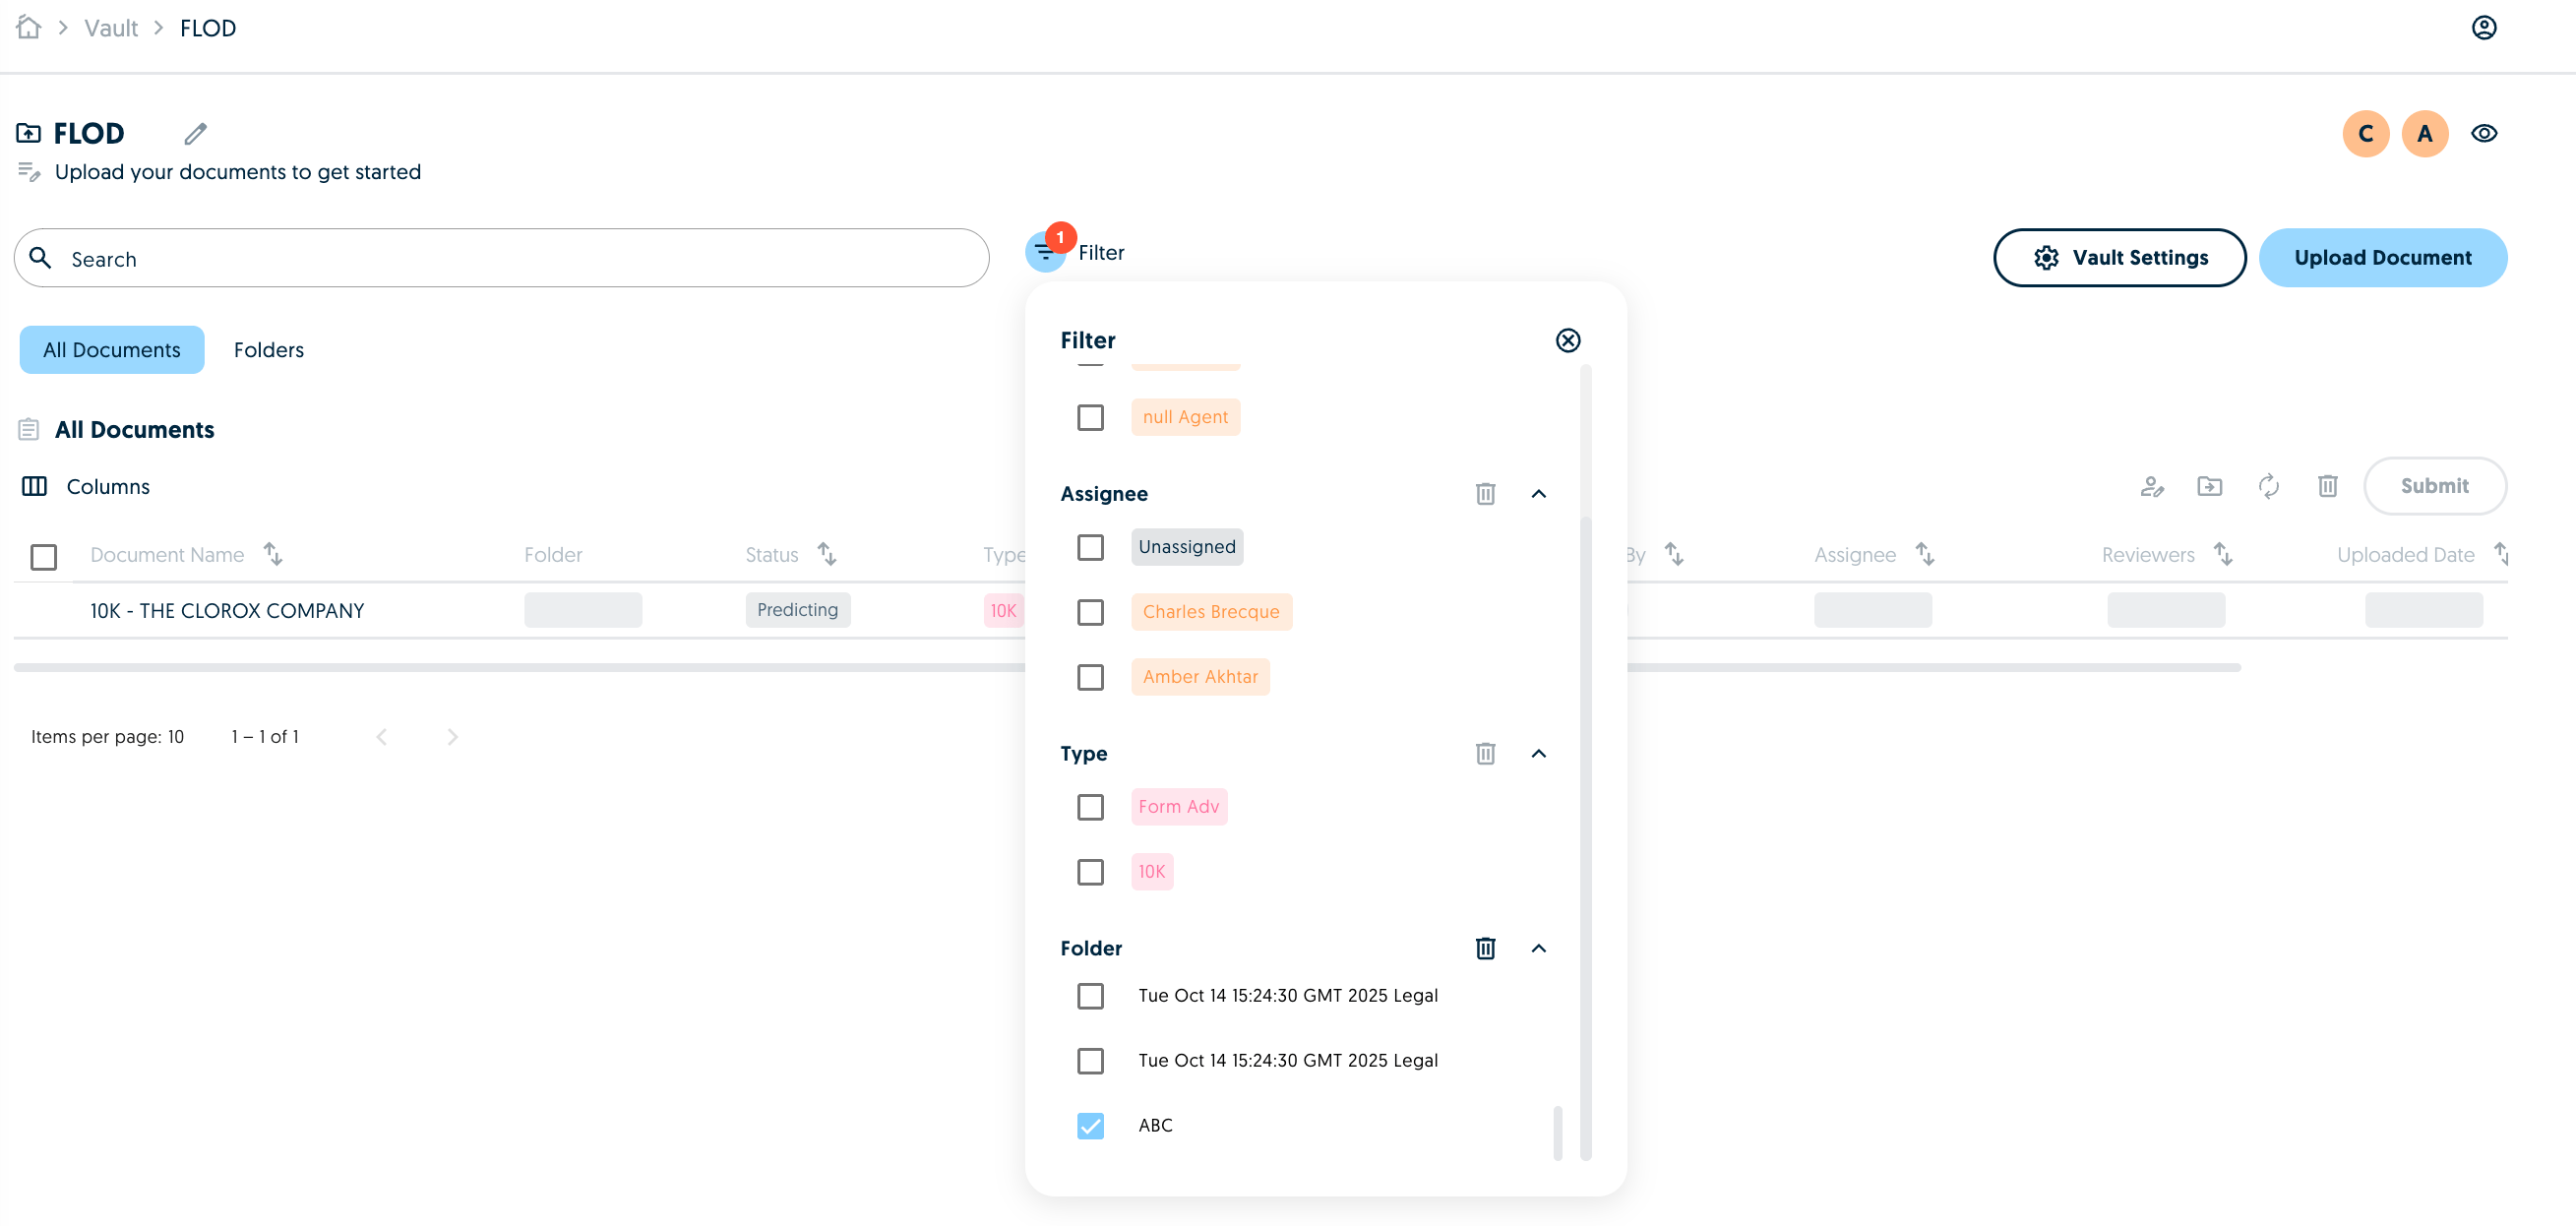Click the delete trash icon beside Submit
Image resolution: width=2576 pixels, height=1226 pixels.
tap(2328, 486)
